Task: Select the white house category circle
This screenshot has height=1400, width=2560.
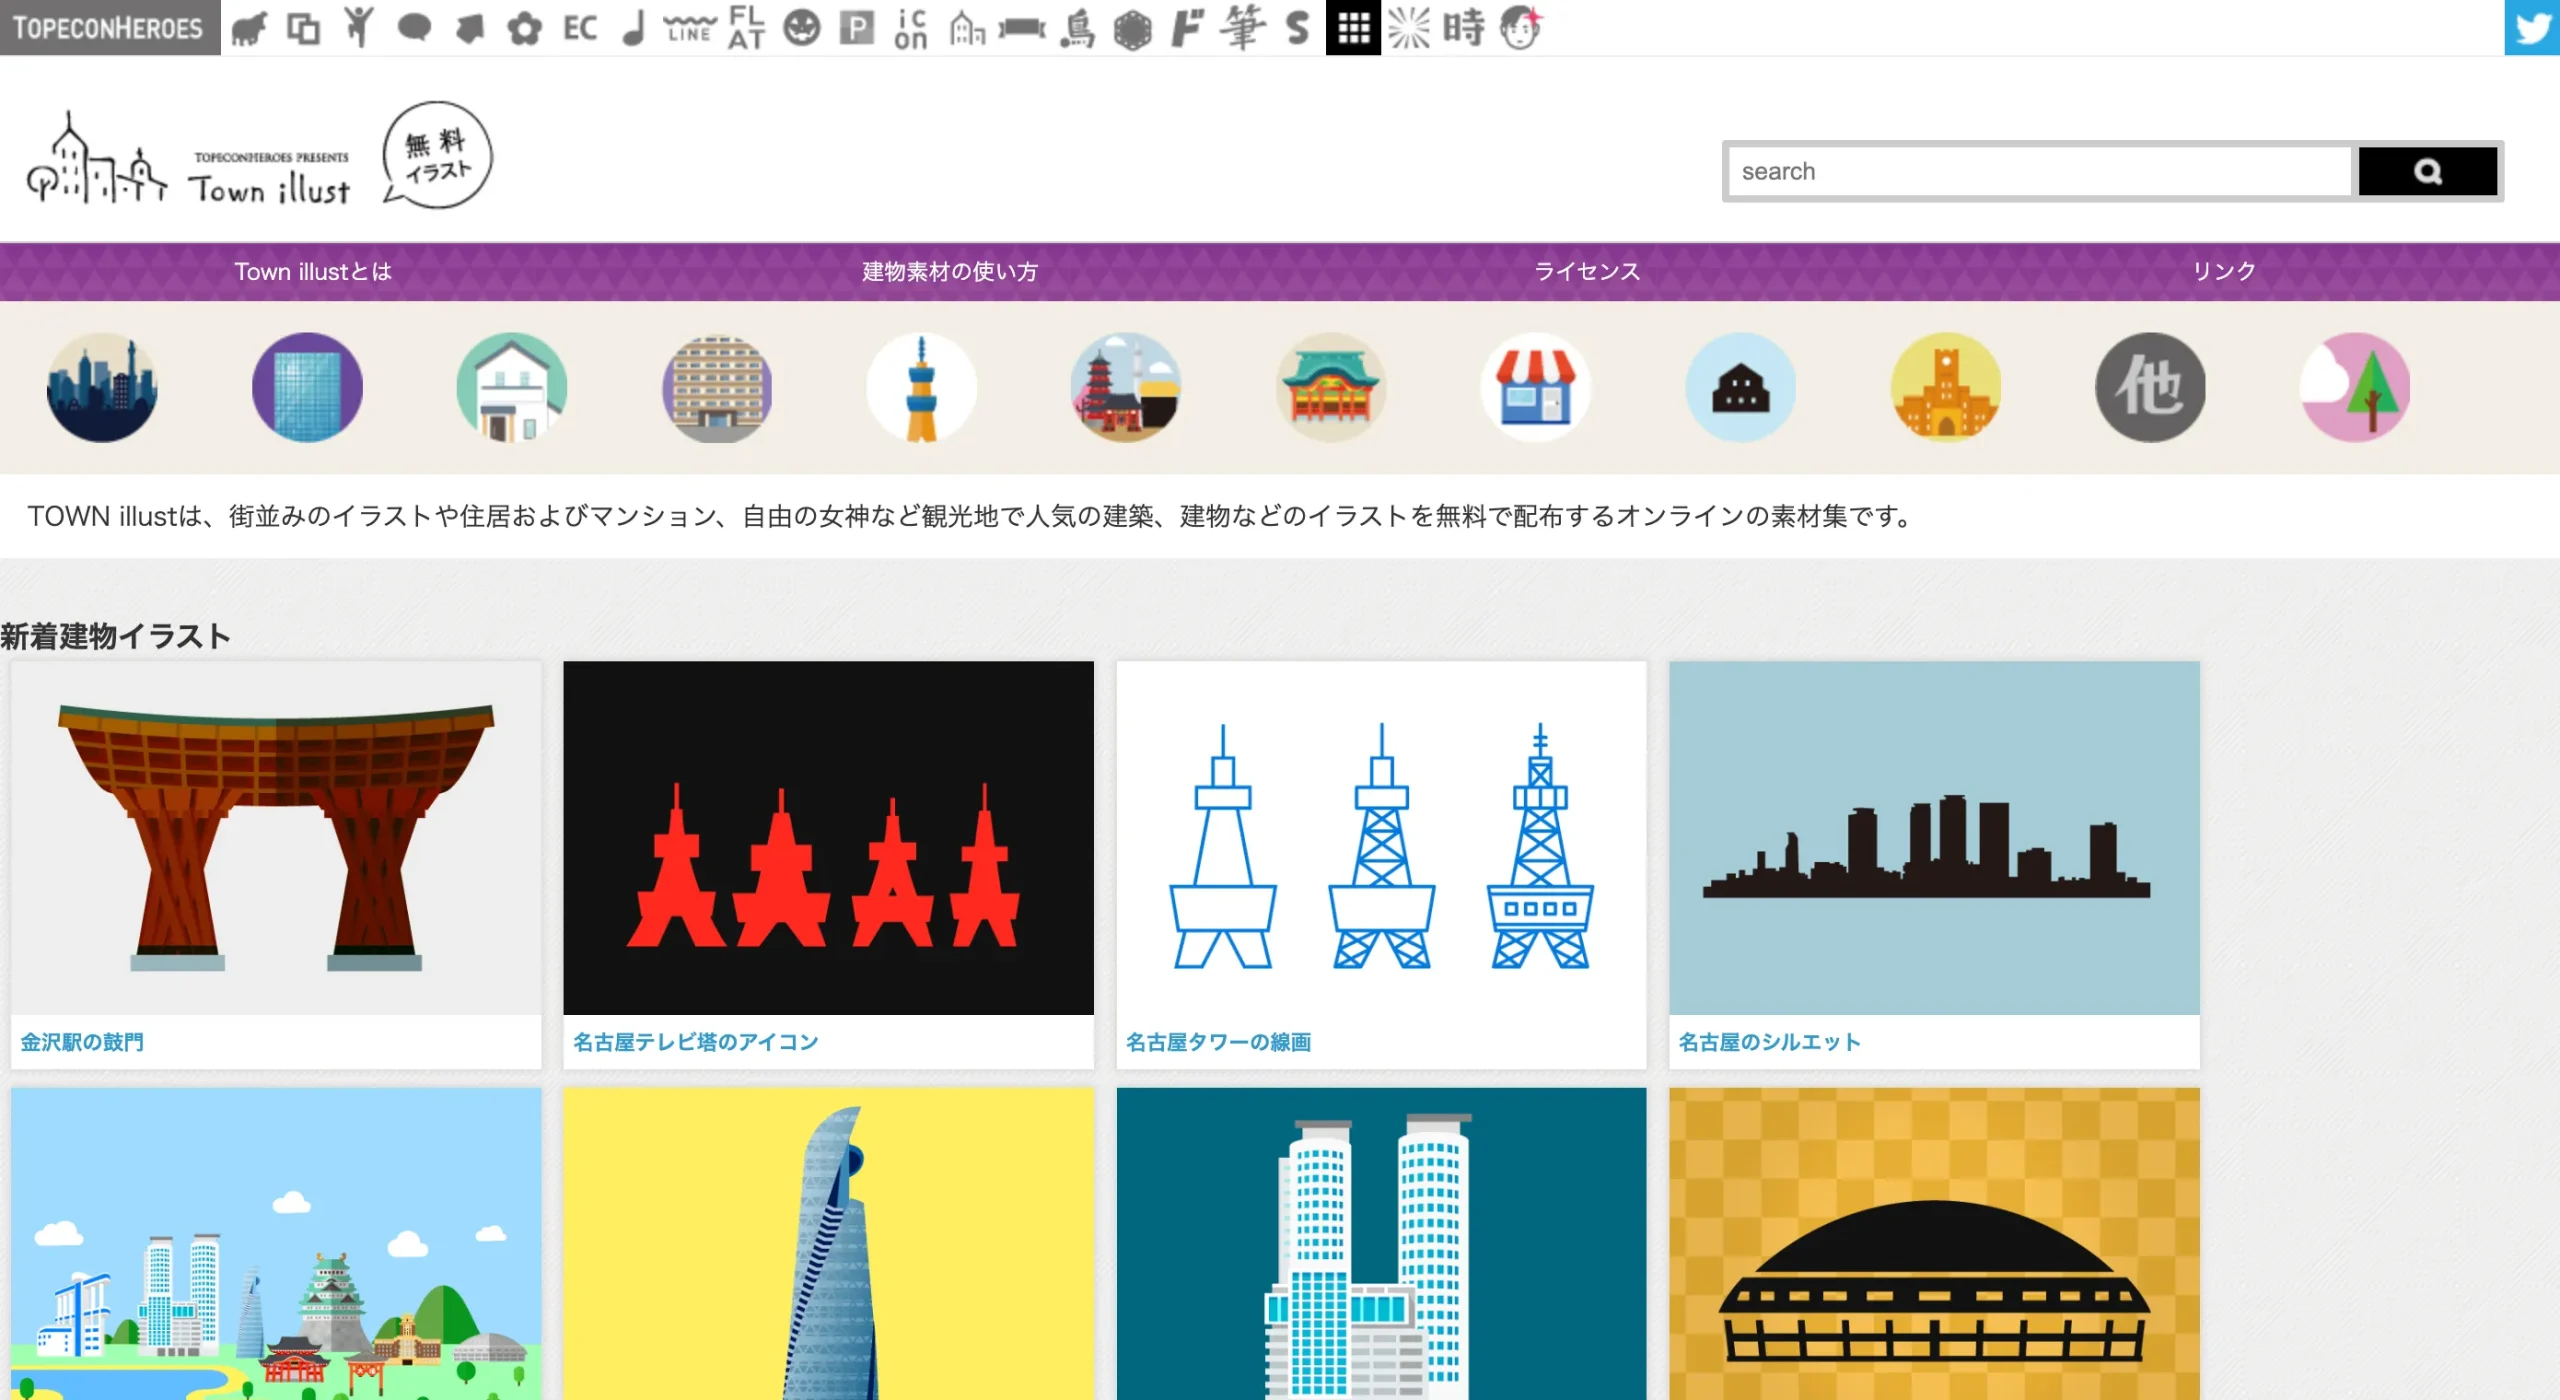Action: [512, 387]
